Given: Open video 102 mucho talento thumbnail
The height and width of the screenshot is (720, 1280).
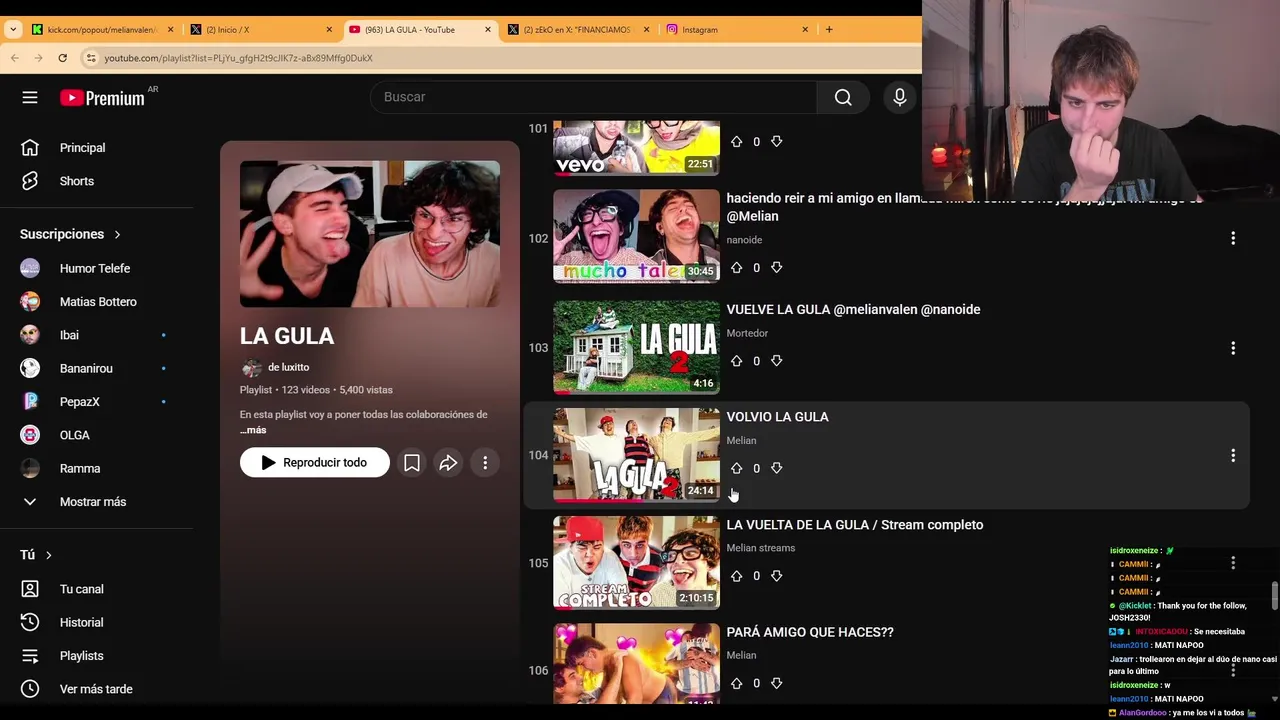Looking at the screenshot, I should point(636,237).
